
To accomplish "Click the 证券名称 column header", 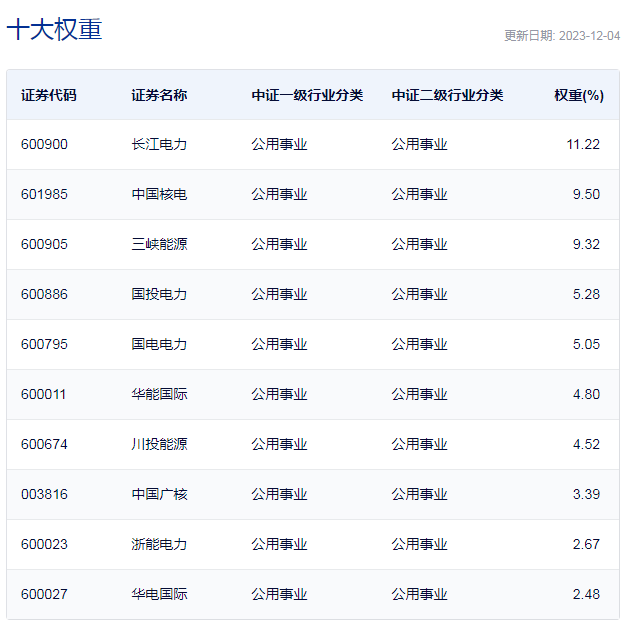I will click(x=159, y=95).
